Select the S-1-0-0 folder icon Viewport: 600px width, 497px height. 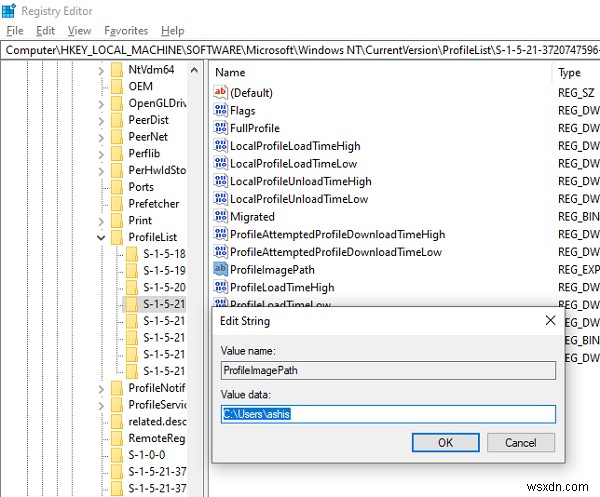pyautogui.click(x=117, y=455)
